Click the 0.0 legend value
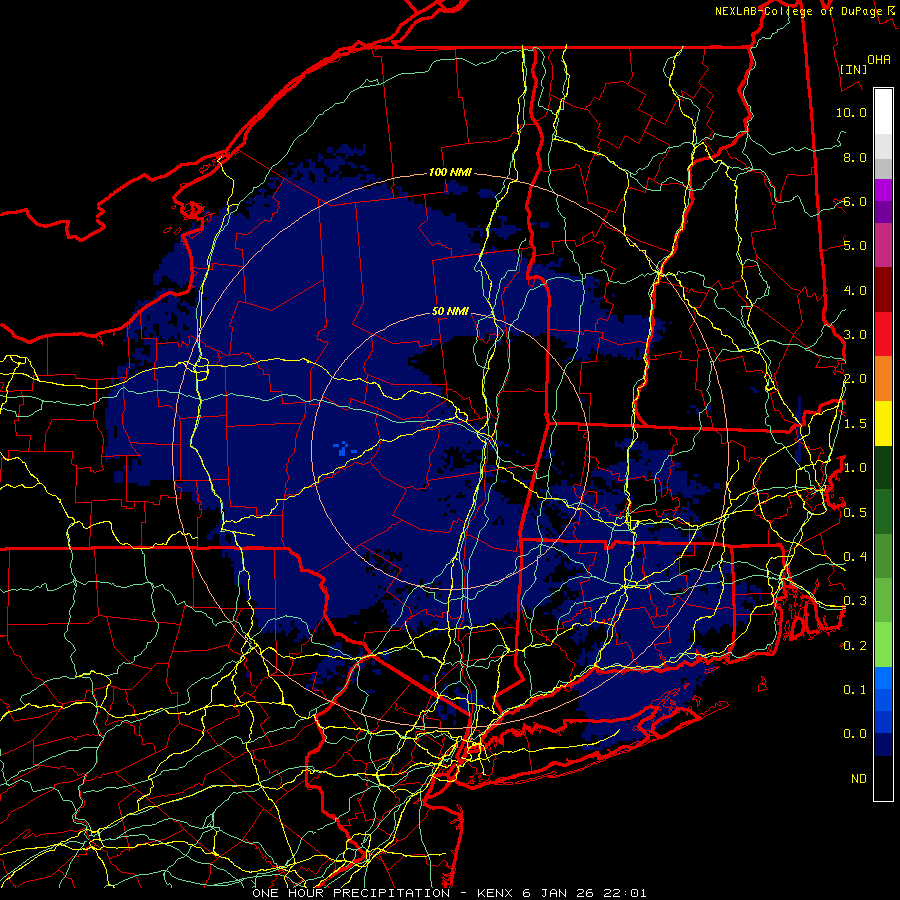900x900 pixels. click(855, 734)
